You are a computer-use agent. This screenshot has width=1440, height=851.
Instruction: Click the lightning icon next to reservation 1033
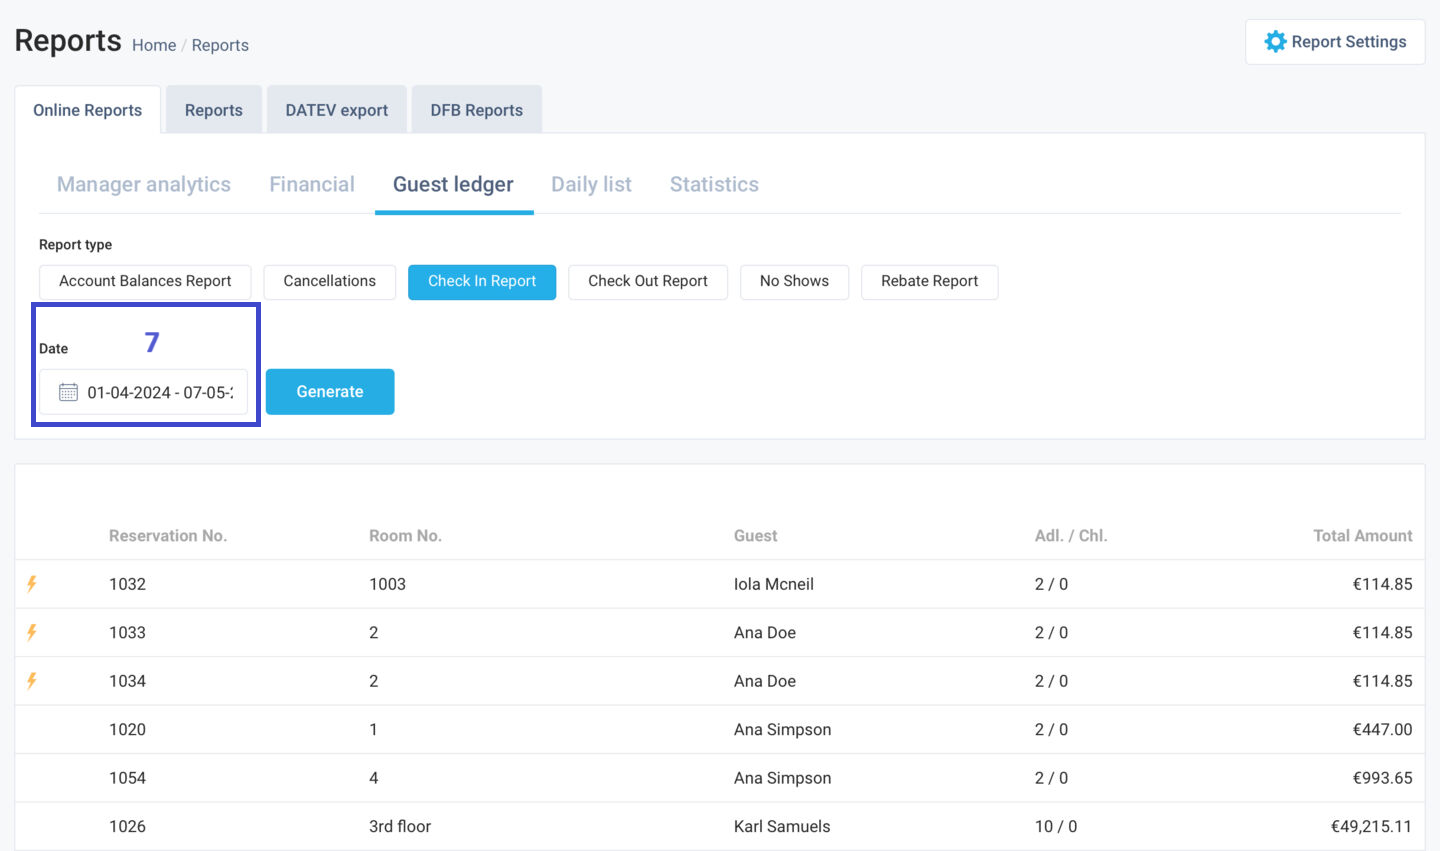[x=32, y=632]
